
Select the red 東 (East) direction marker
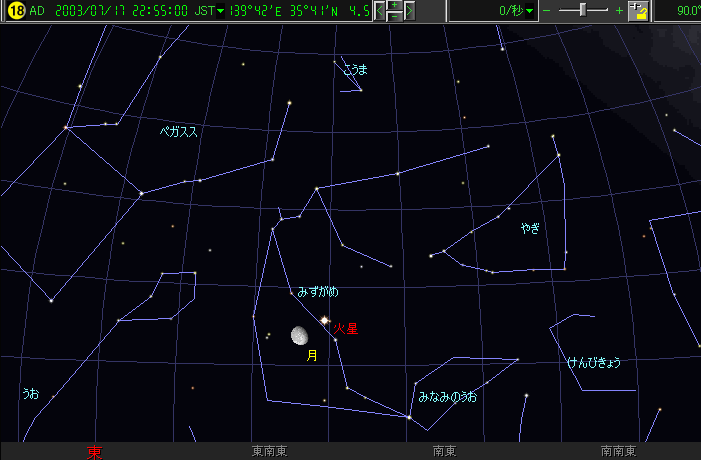tap(94, 452)
